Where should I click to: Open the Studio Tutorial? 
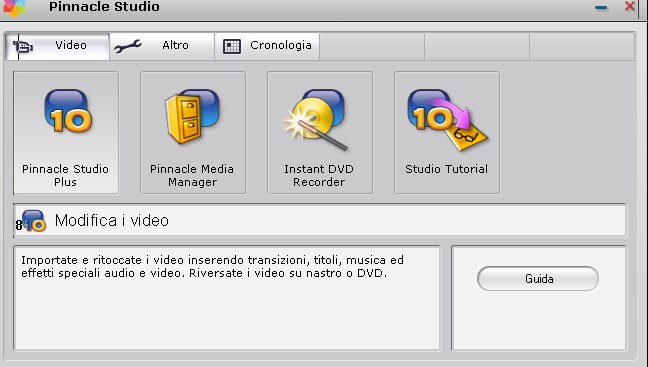[447, 133]
